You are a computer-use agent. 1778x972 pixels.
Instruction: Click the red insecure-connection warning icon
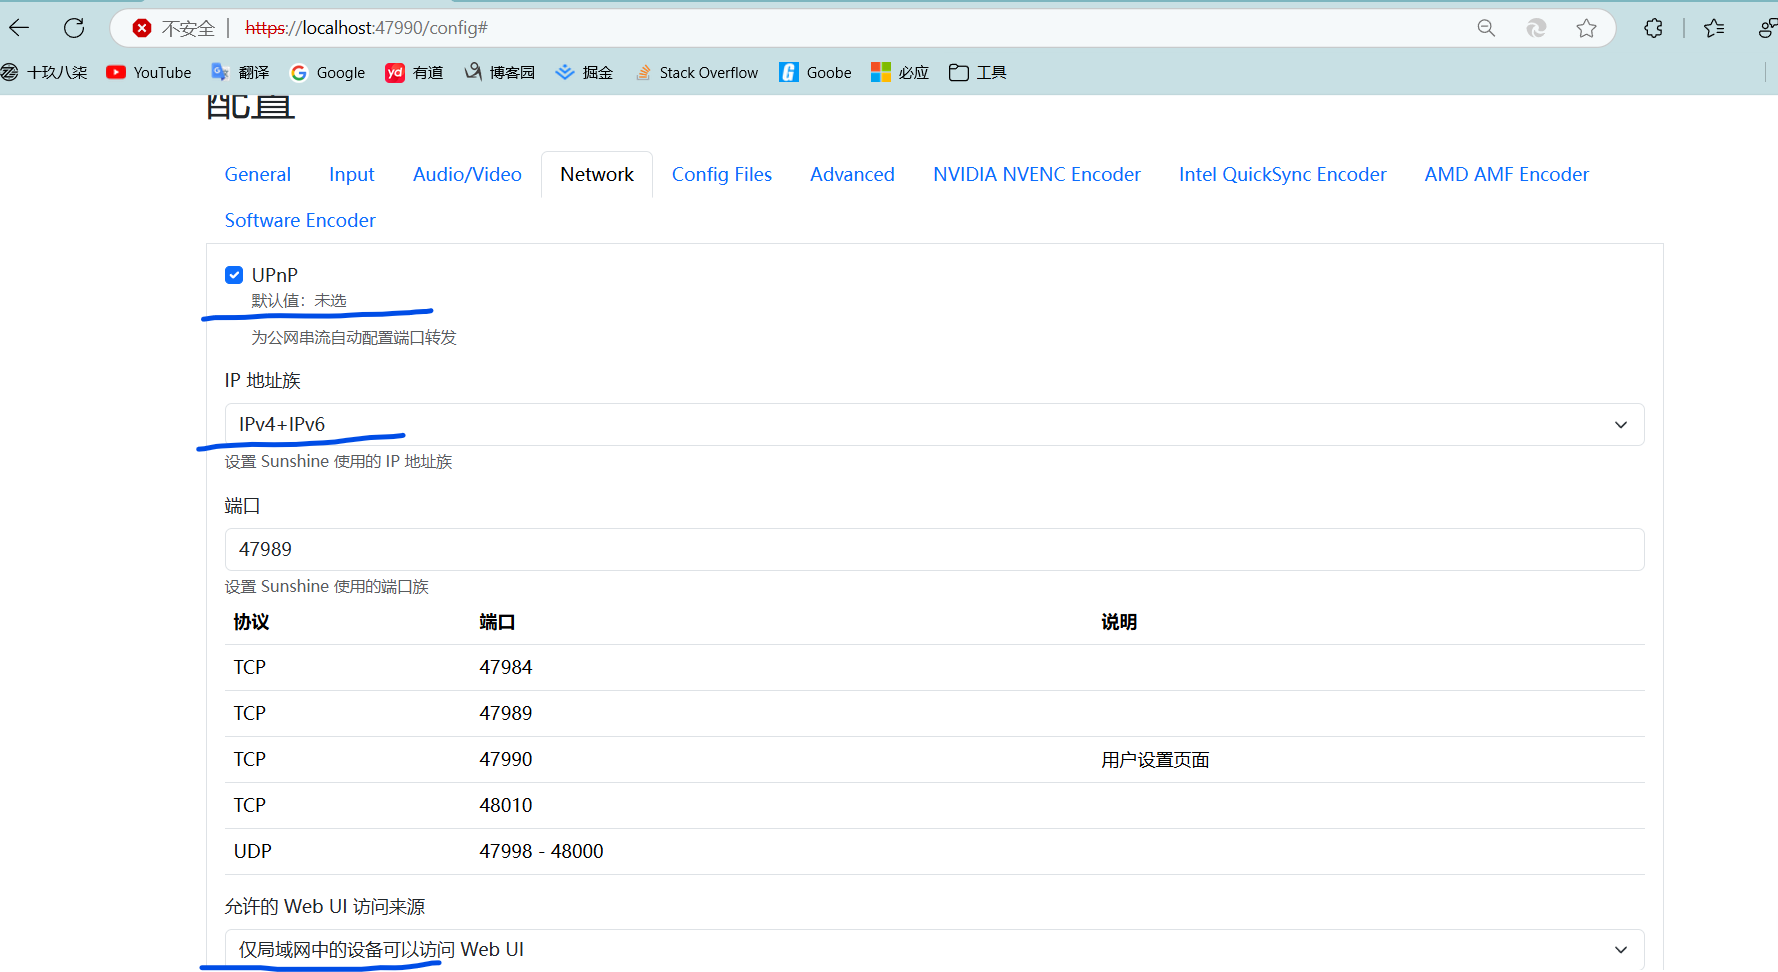click(x=142, y=28)
